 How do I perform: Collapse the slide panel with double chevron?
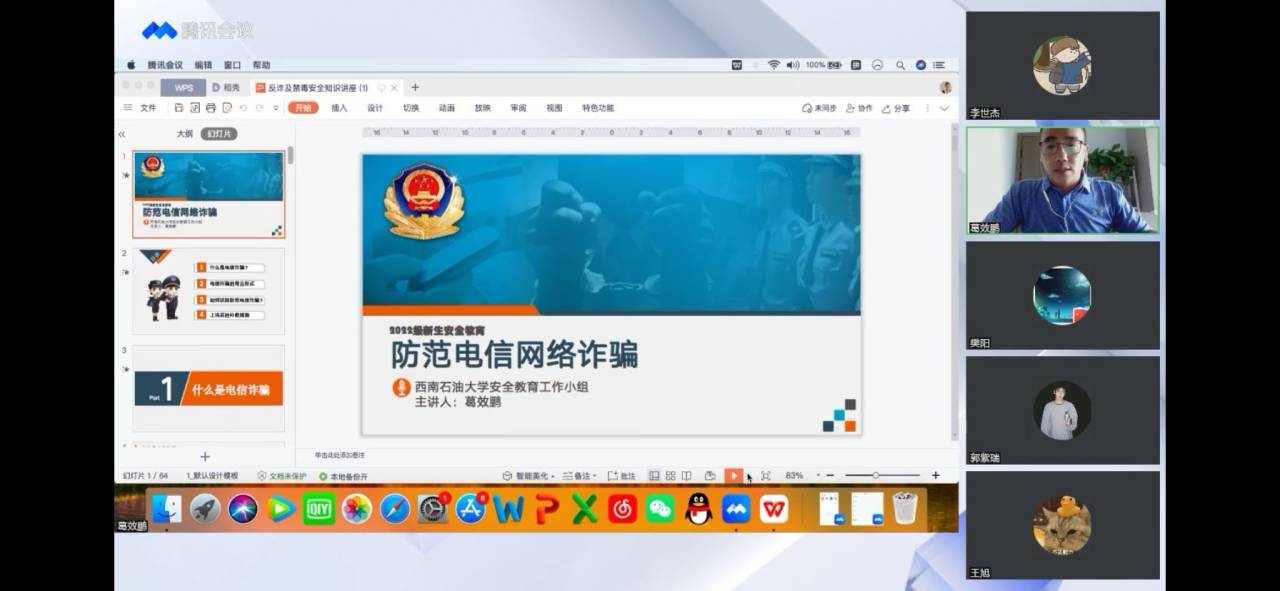(122, 134)
